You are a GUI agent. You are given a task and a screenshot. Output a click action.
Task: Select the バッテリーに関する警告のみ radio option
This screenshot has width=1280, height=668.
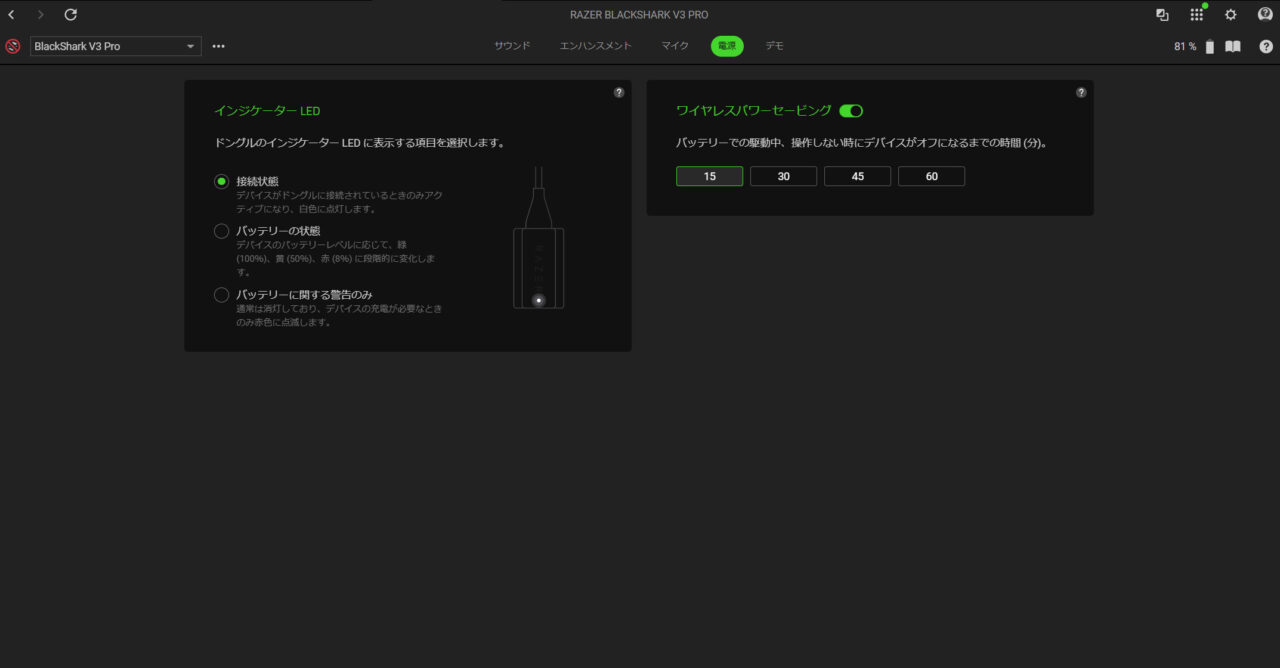[x=222, y=295]
